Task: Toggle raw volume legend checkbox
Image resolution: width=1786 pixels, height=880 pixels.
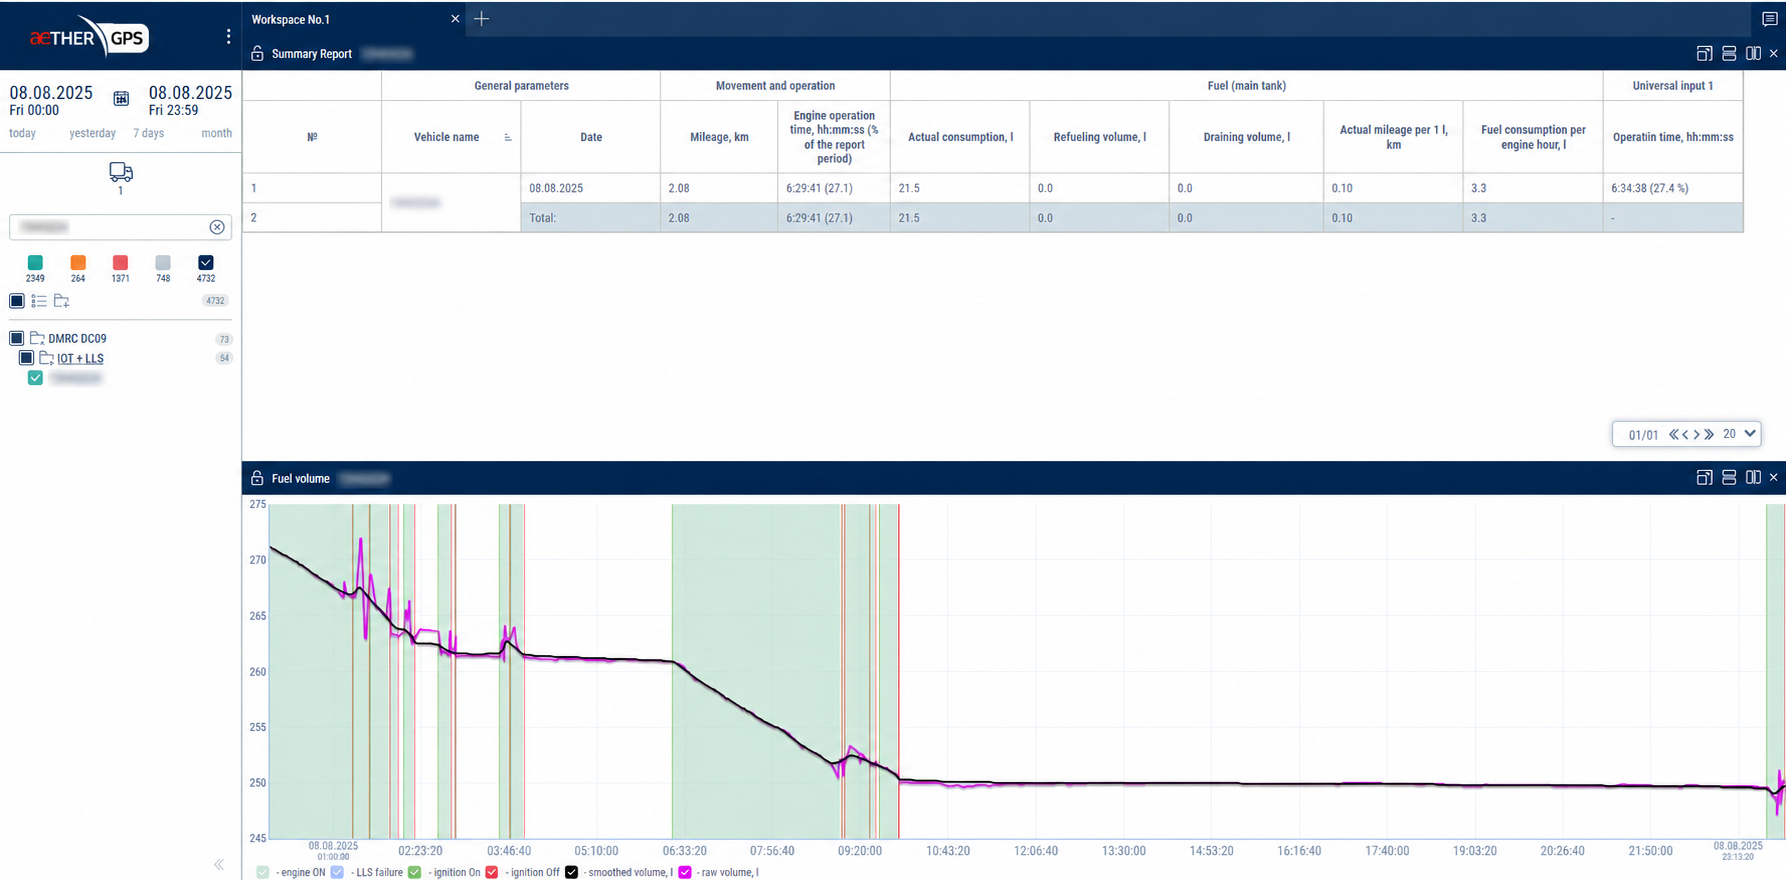Action: pyautogui.click(x=685, y=872)
